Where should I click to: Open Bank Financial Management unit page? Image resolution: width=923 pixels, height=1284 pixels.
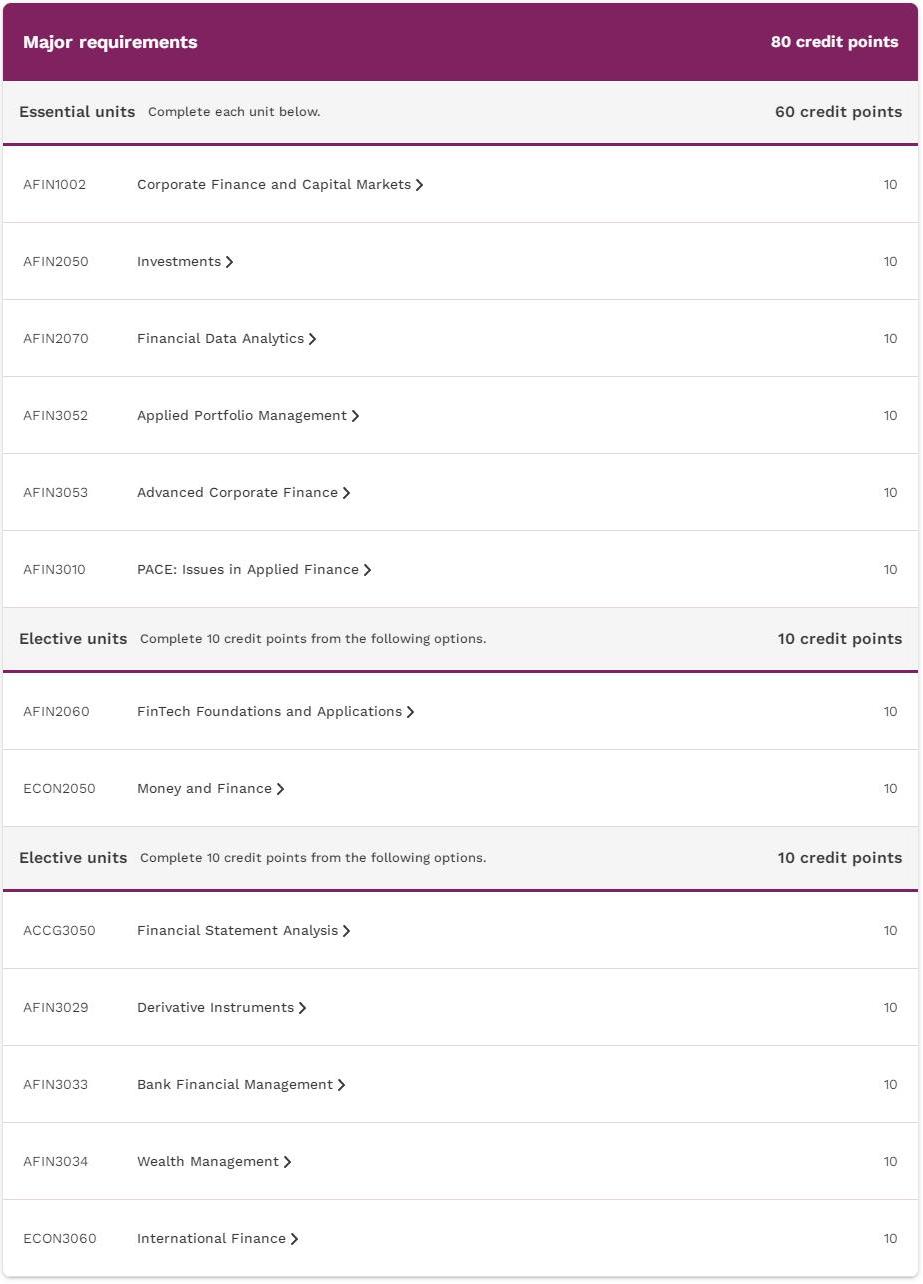point(241,1085)
